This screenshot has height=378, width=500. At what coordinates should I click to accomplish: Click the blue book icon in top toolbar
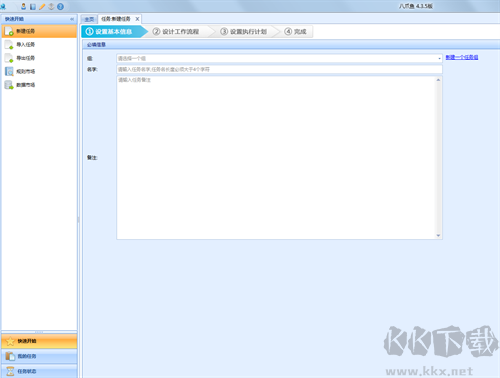click(33, 7)
